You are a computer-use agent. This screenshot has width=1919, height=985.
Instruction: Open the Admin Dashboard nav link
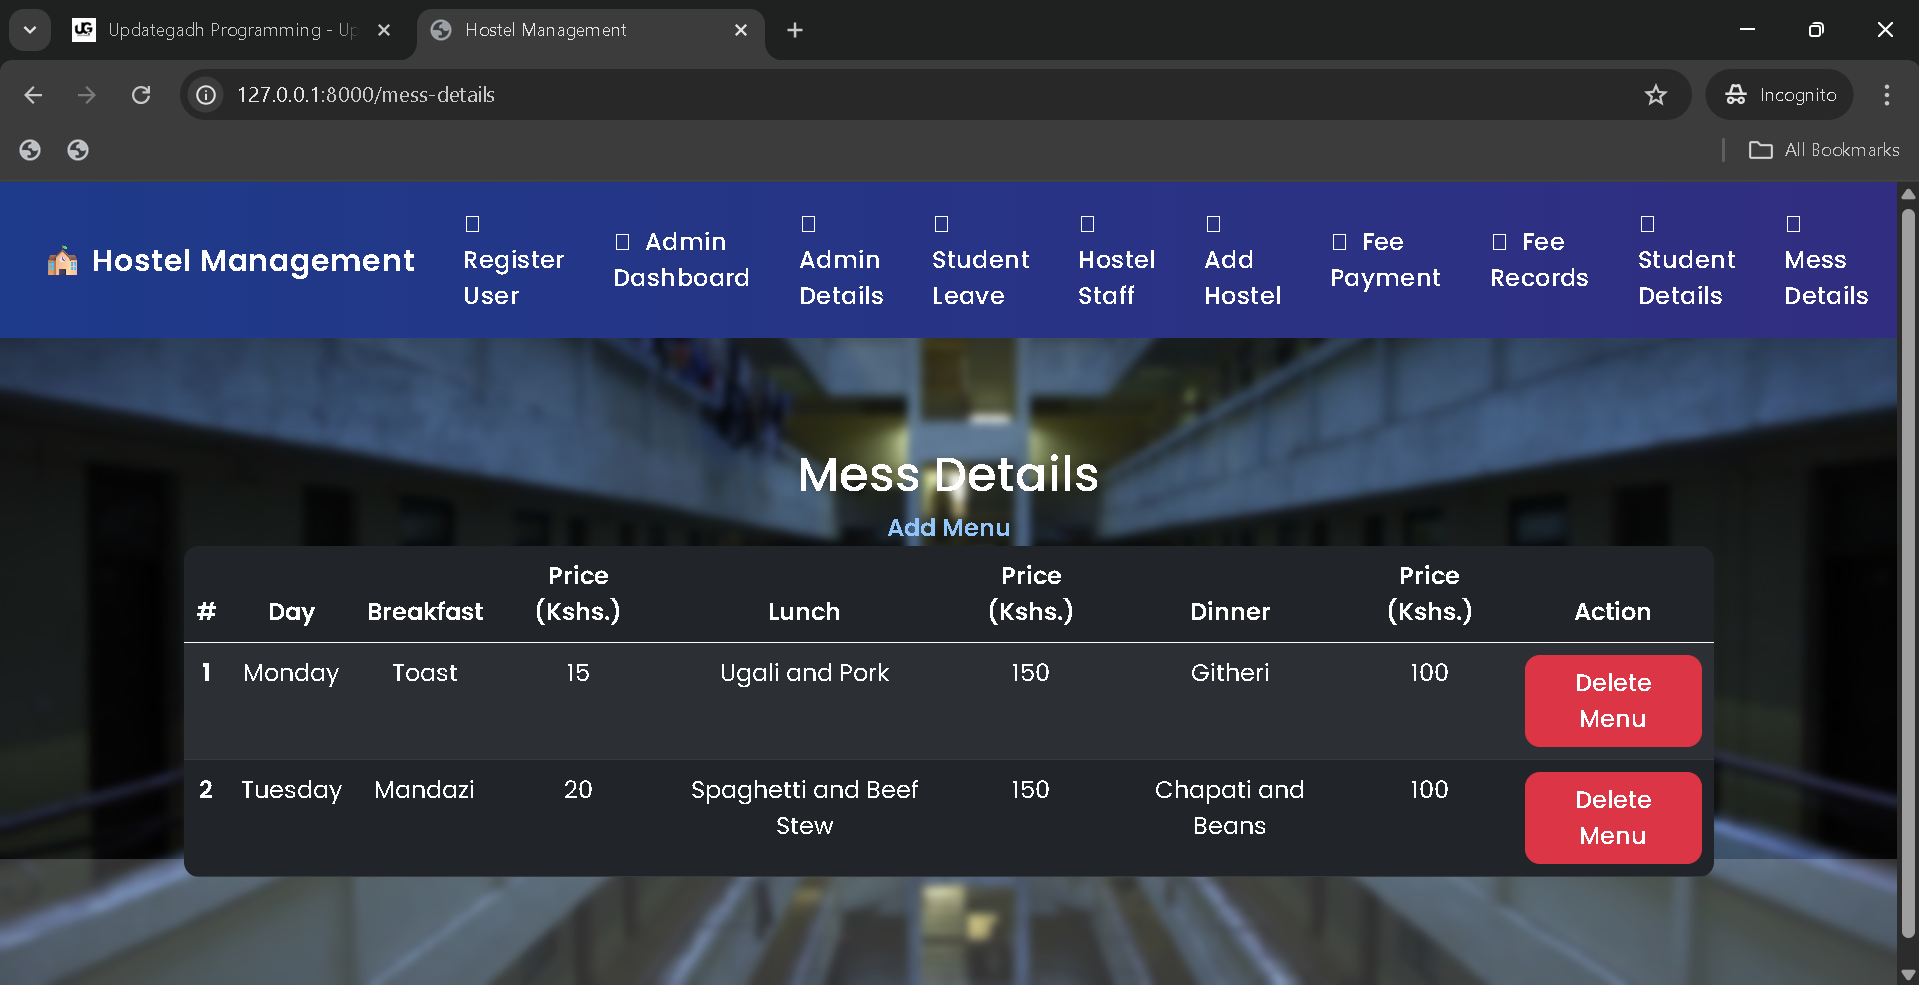[x=681, y=260]
